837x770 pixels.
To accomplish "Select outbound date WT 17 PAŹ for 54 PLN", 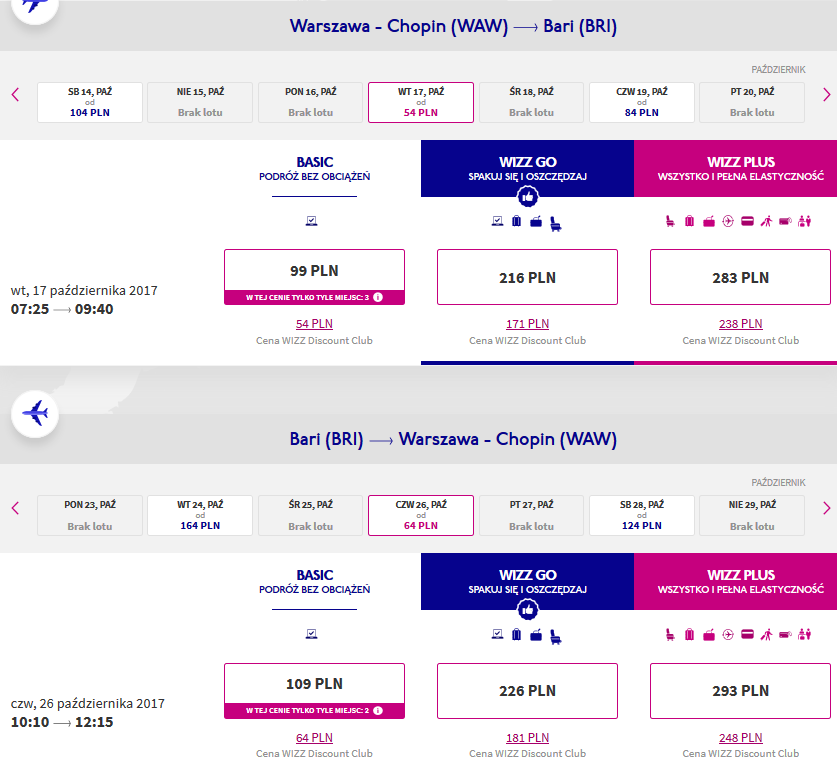I will tap(421, 103).
